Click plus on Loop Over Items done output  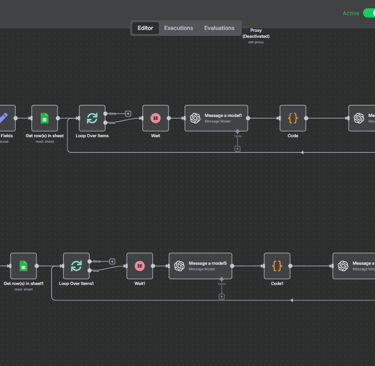click(128, 114)
